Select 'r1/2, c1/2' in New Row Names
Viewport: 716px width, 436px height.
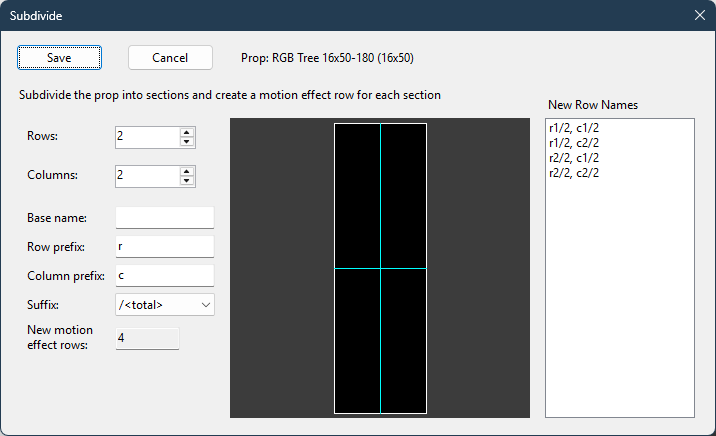point(574,128)
